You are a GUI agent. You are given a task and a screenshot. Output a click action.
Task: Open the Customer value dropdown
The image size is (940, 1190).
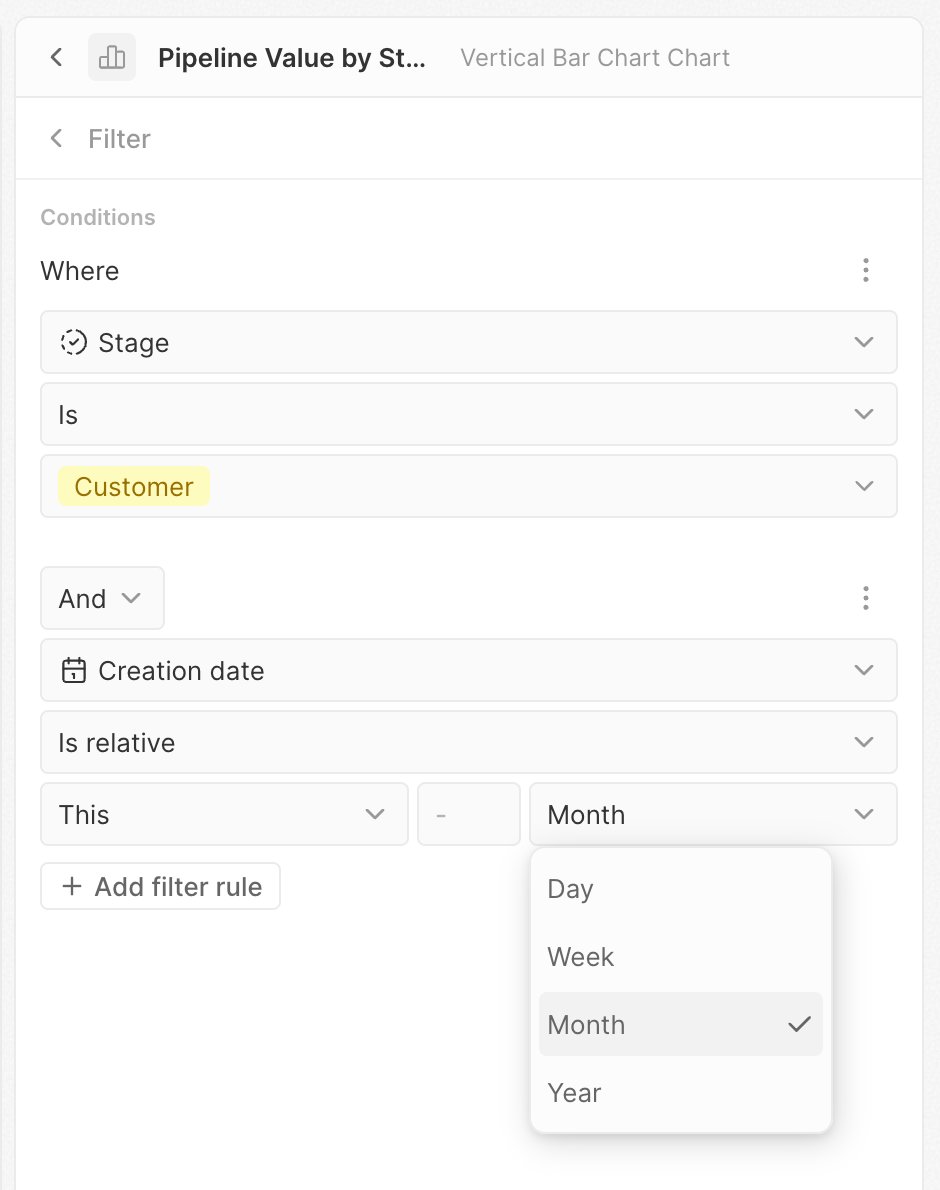(469, 486)
